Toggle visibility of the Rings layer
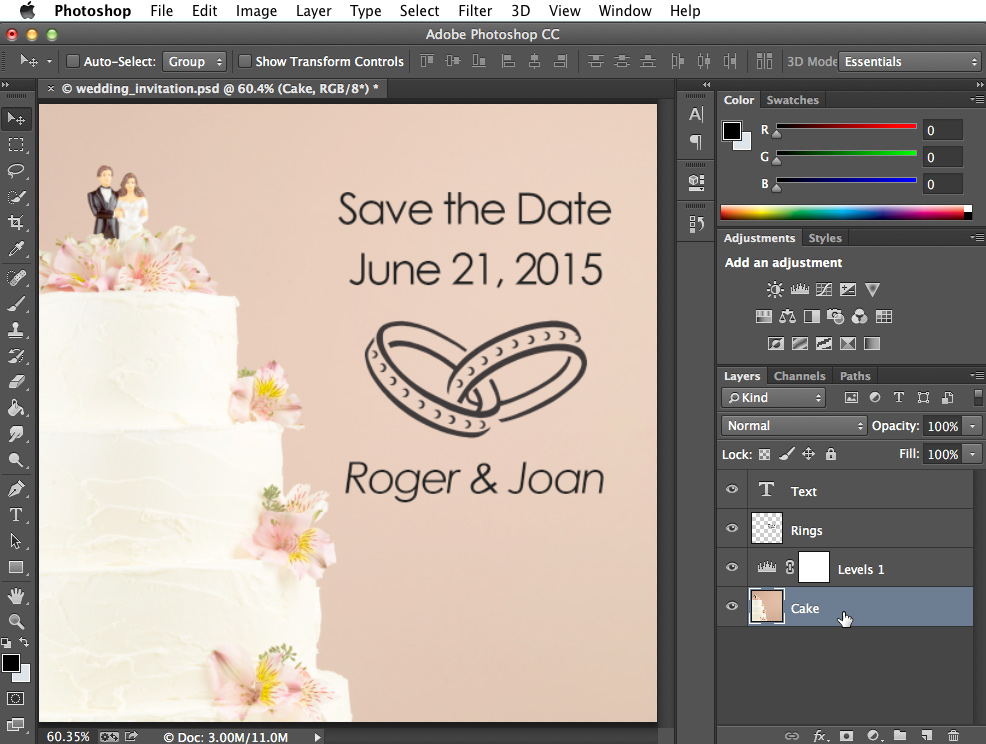Viewport: 986px width, 744px height. [731, 528]
